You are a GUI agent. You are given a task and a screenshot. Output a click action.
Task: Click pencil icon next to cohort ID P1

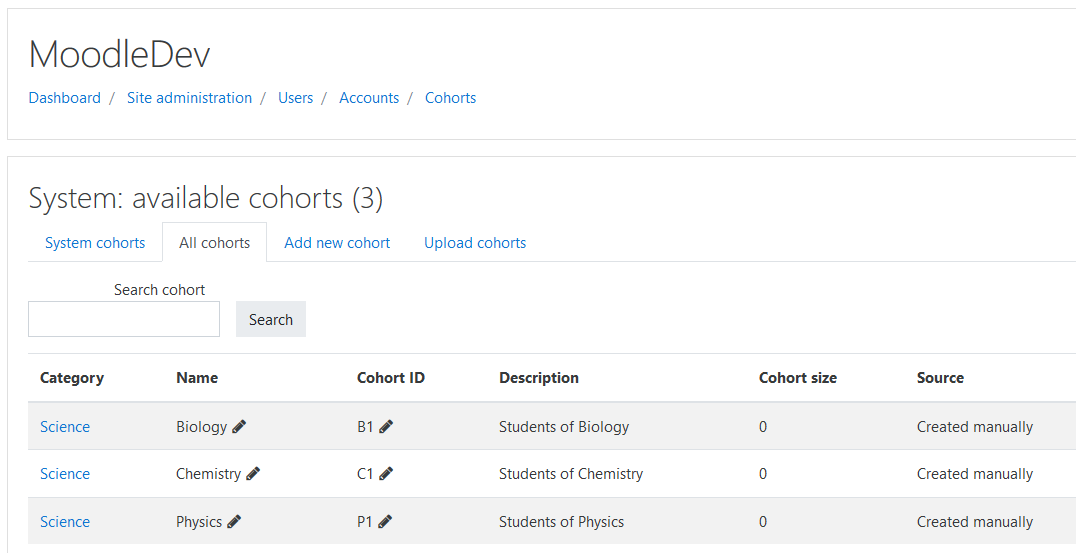[385, 522]
